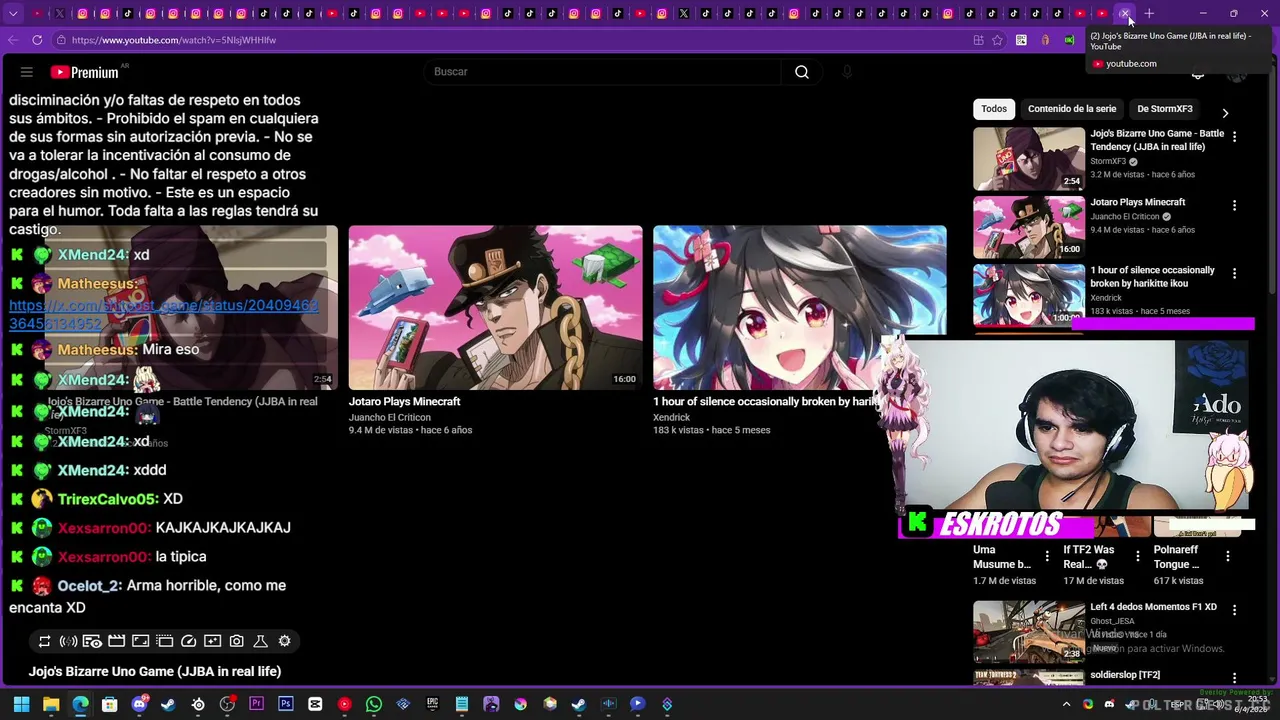
Task: Open options for Battle Tendency sidebar video
Action: pyautogui.click(x=1234, y=137)
